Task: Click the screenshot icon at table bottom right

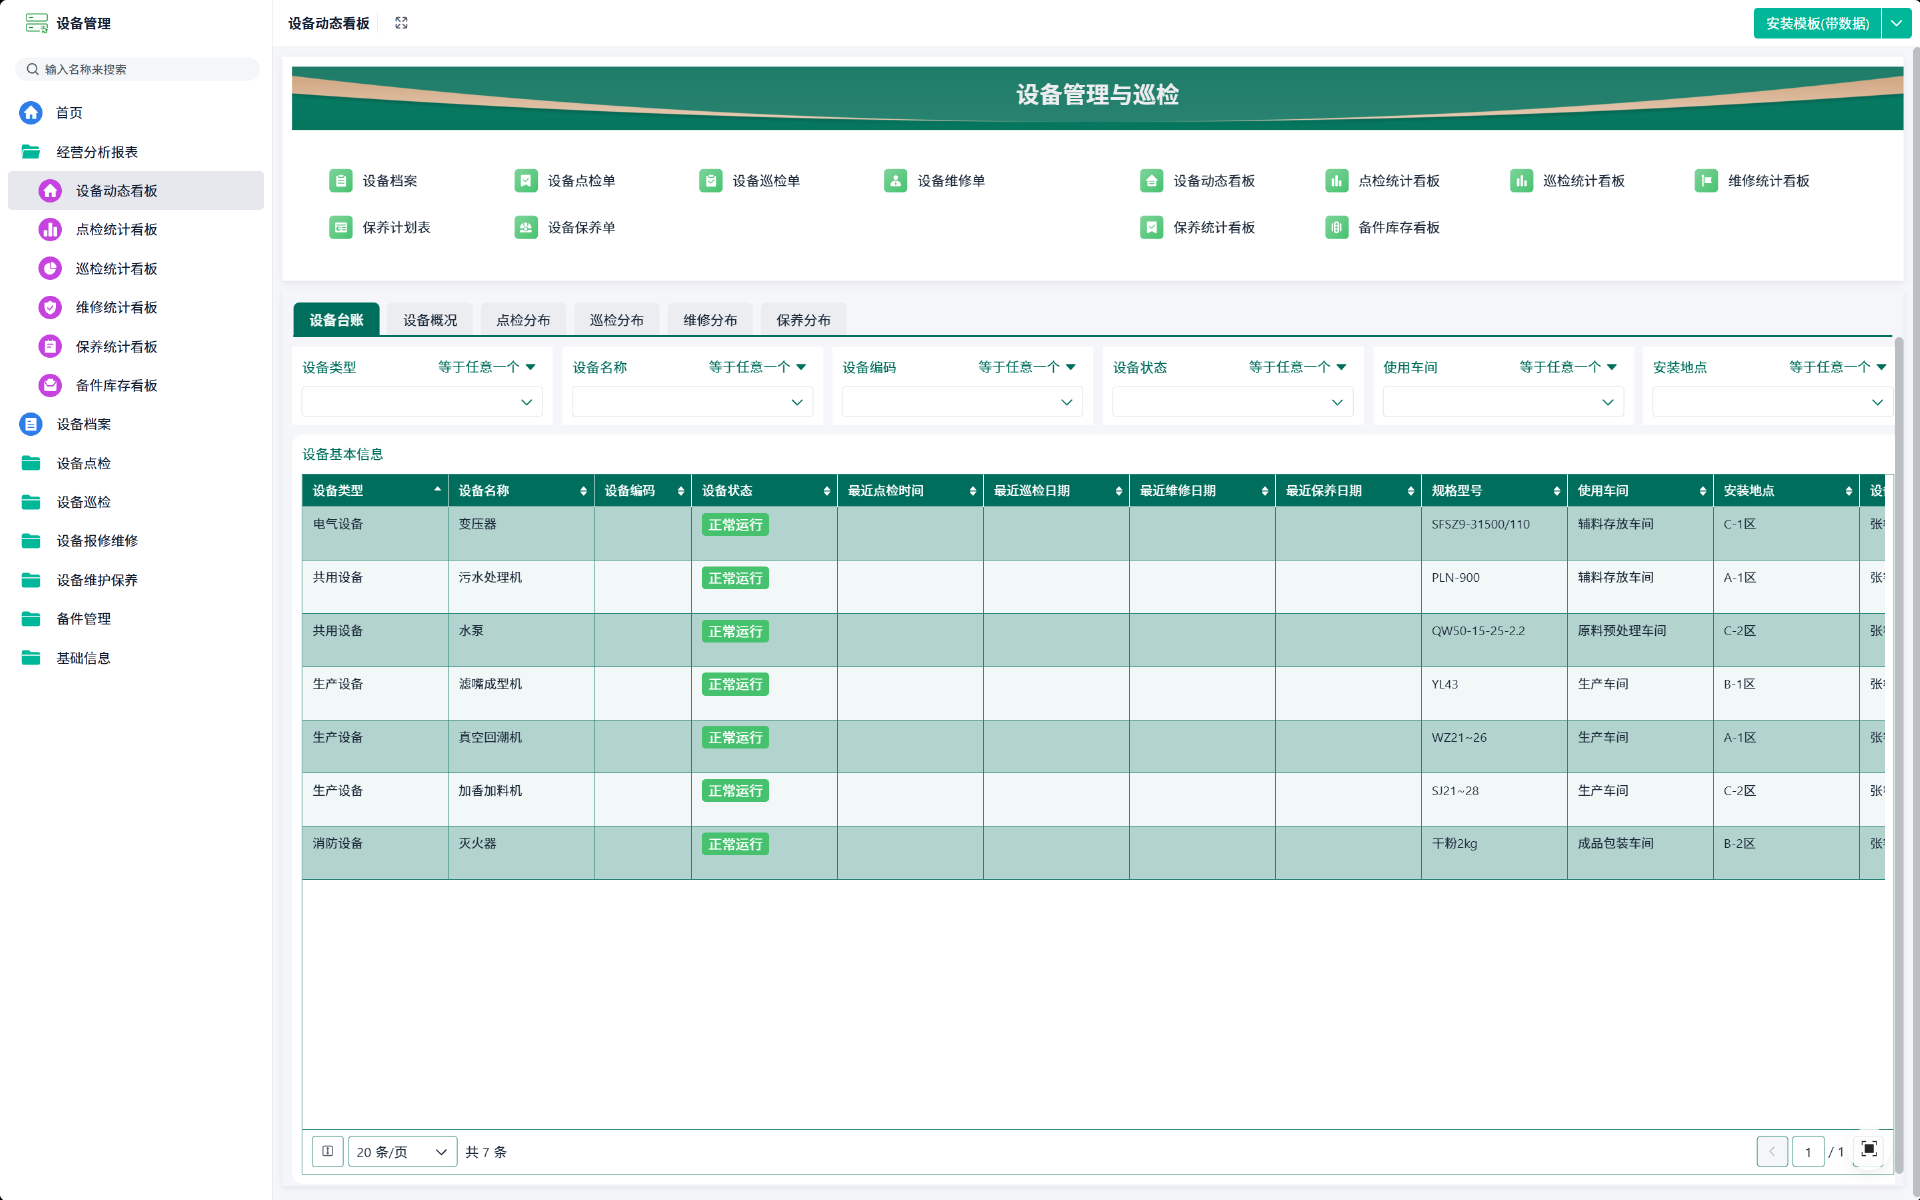Action: tap(1868, 1149)
